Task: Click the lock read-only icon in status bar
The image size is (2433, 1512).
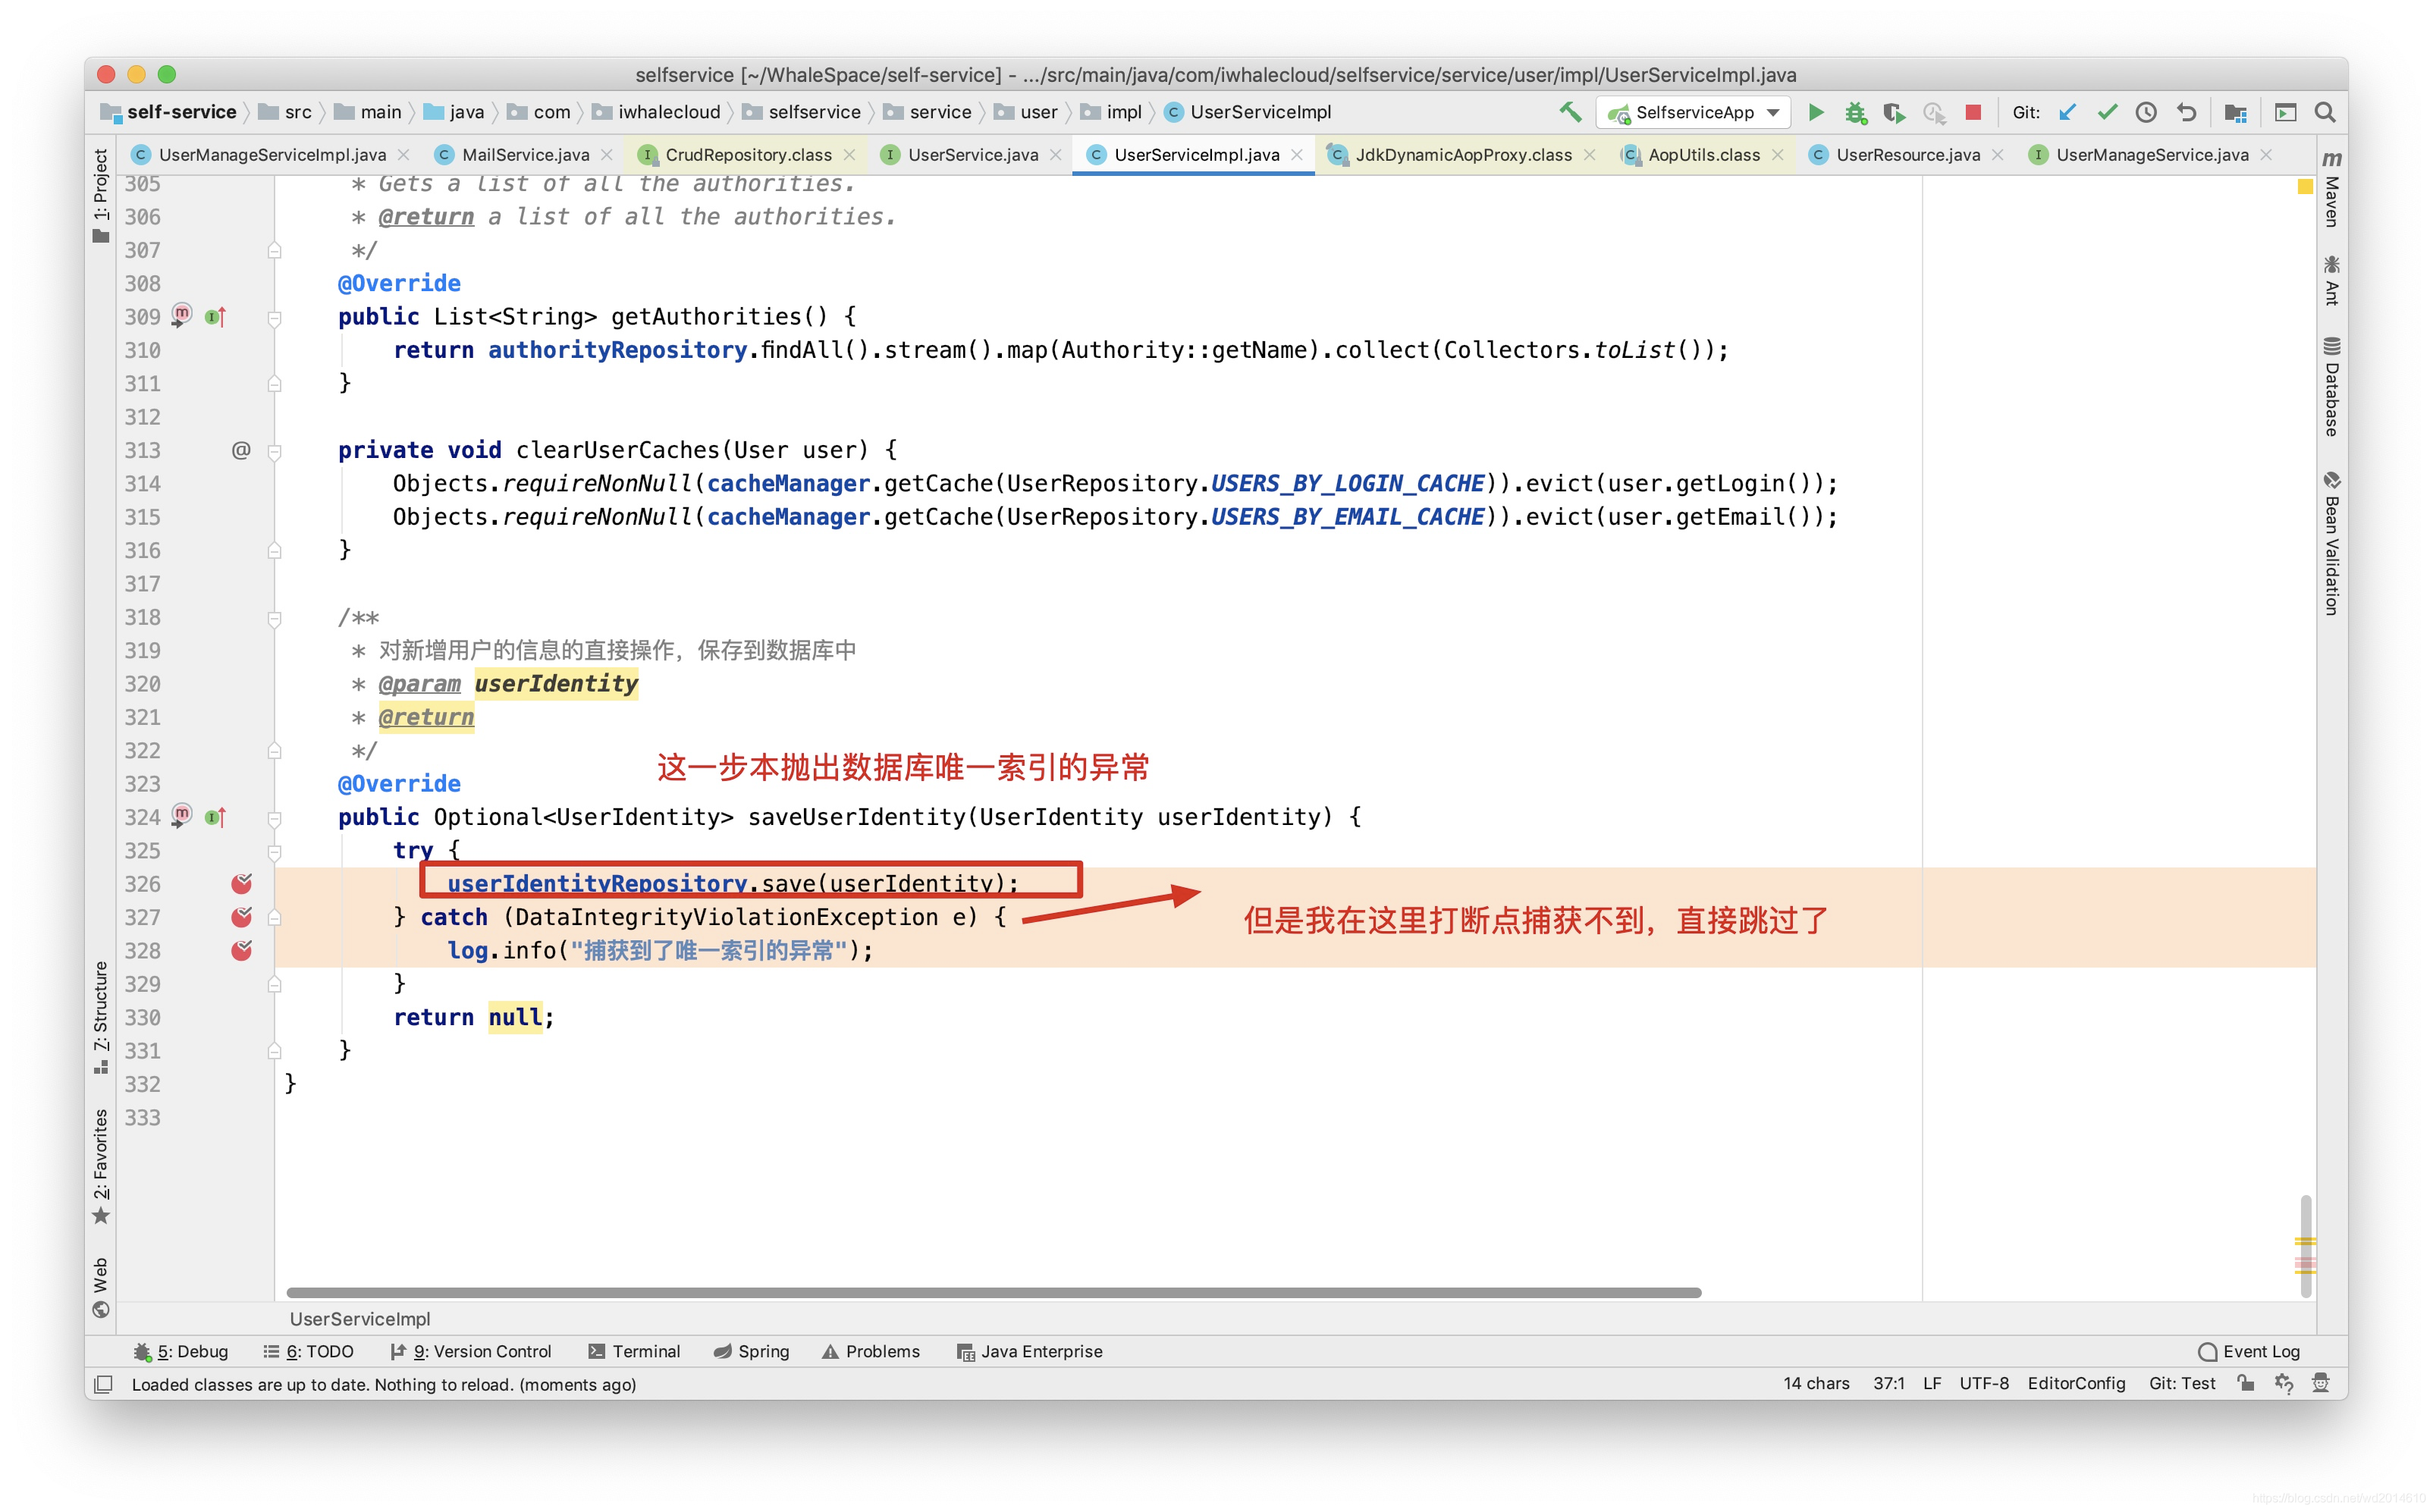Action: pyautogui.click(x=2246, y=1383)
